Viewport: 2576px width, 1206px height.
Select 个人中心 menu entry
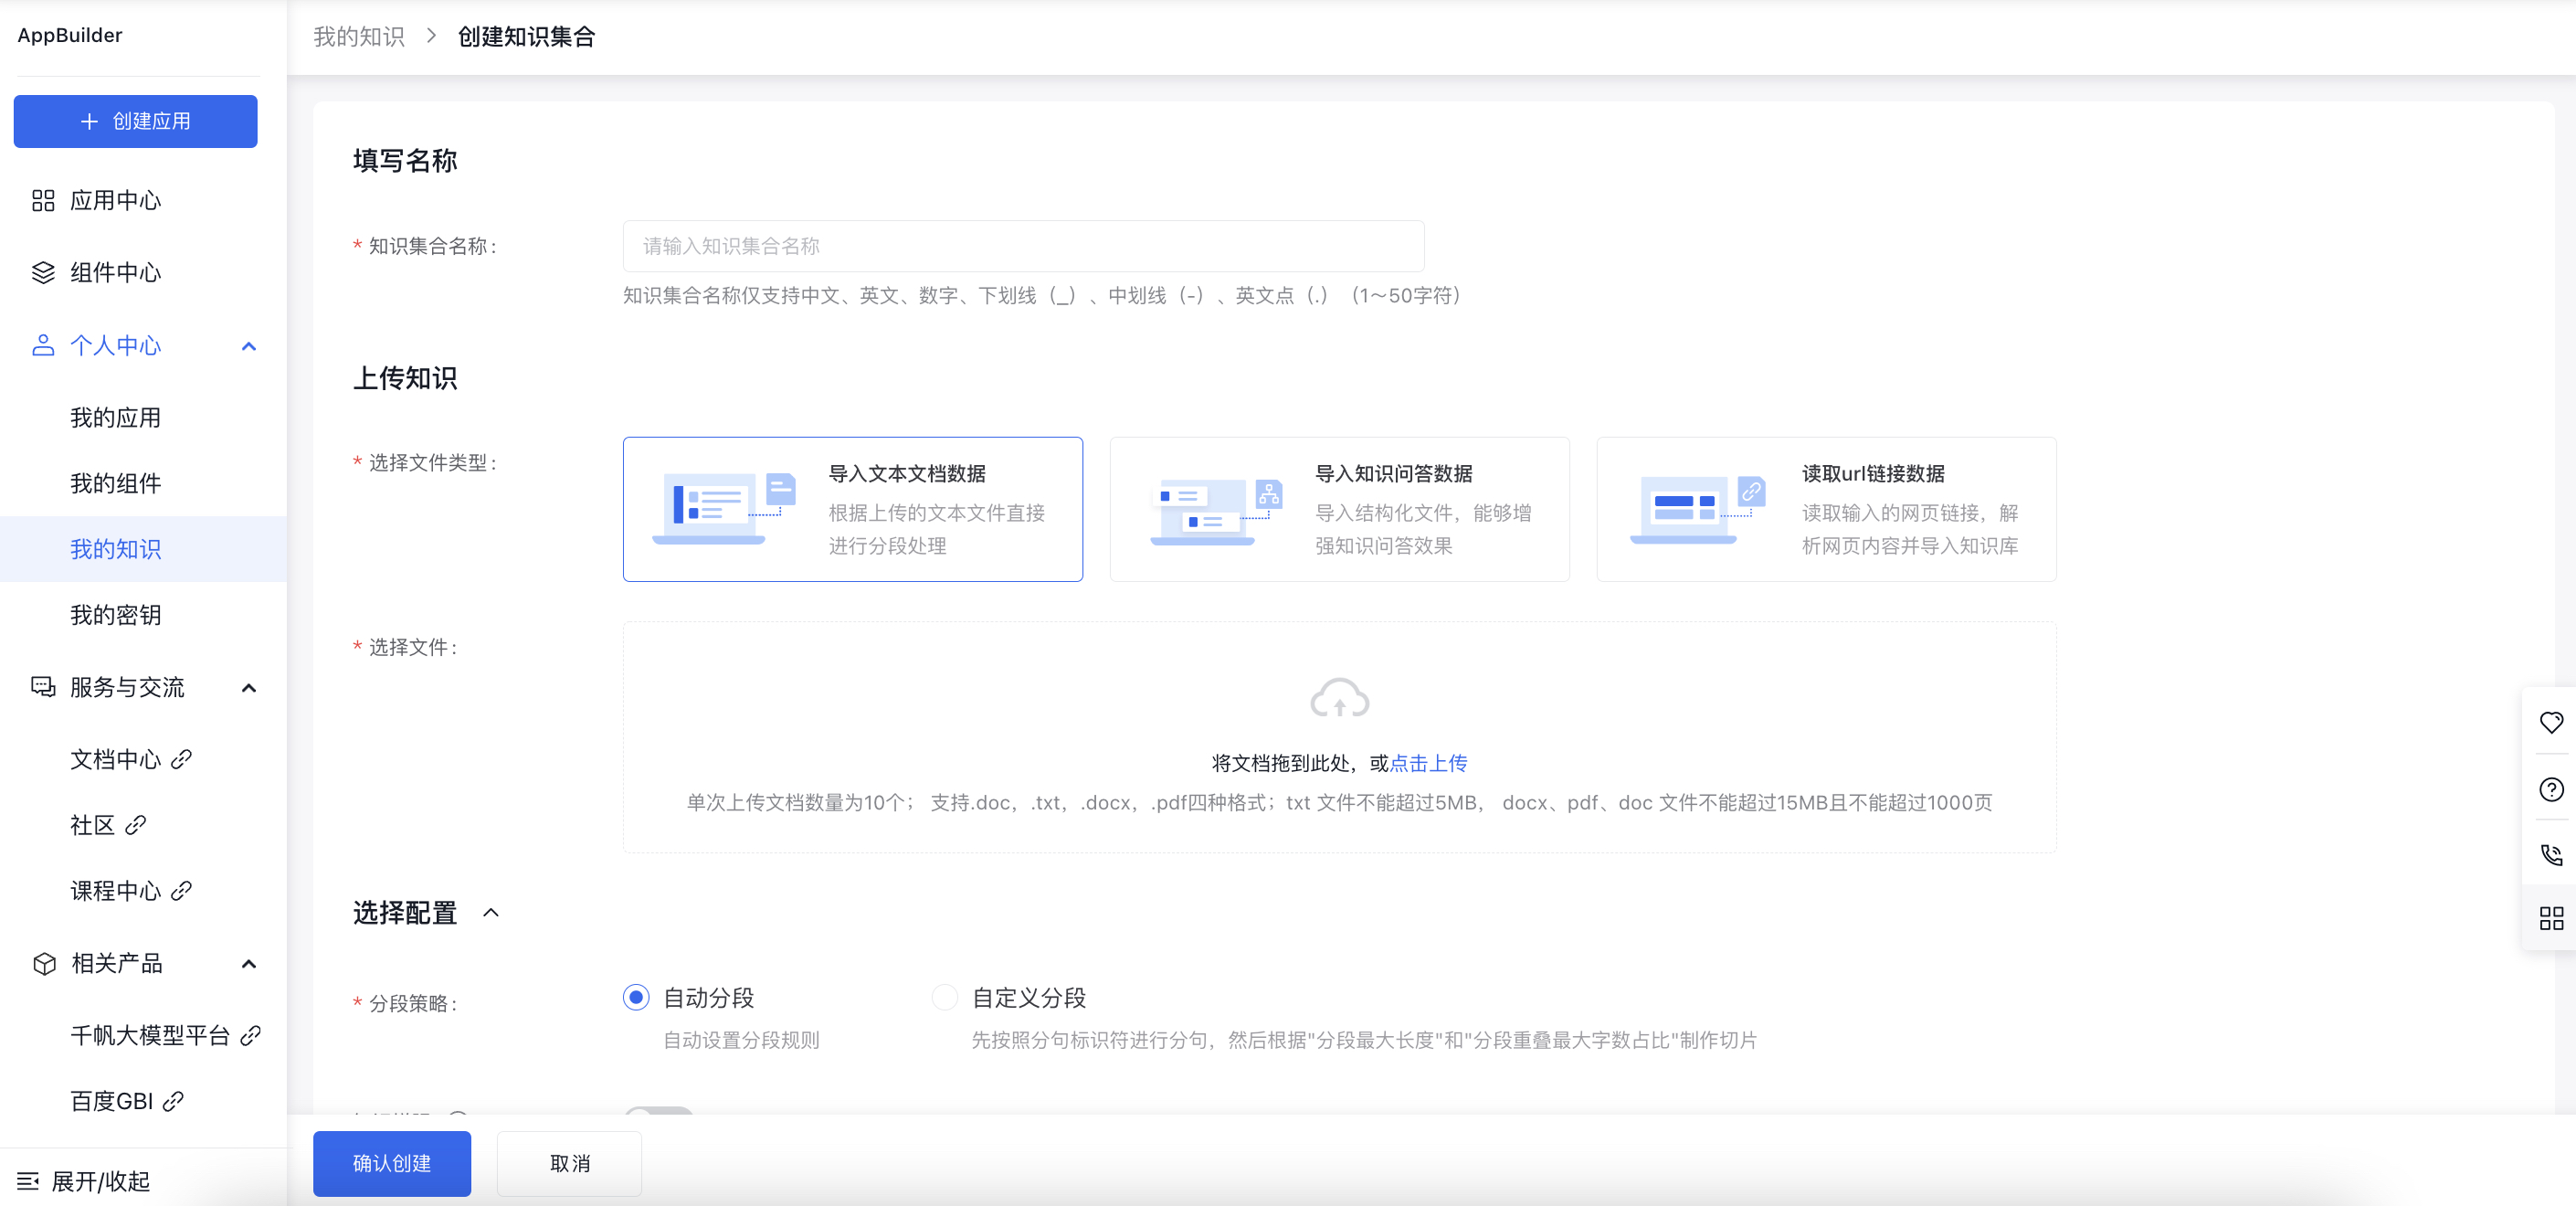(115, 346)
